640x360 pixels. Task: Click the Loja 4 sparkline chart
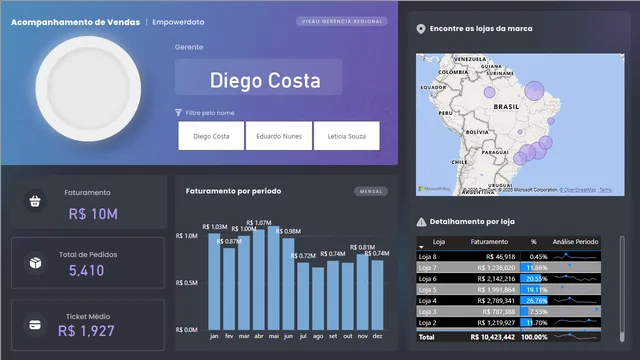click(x=576, y=301)
